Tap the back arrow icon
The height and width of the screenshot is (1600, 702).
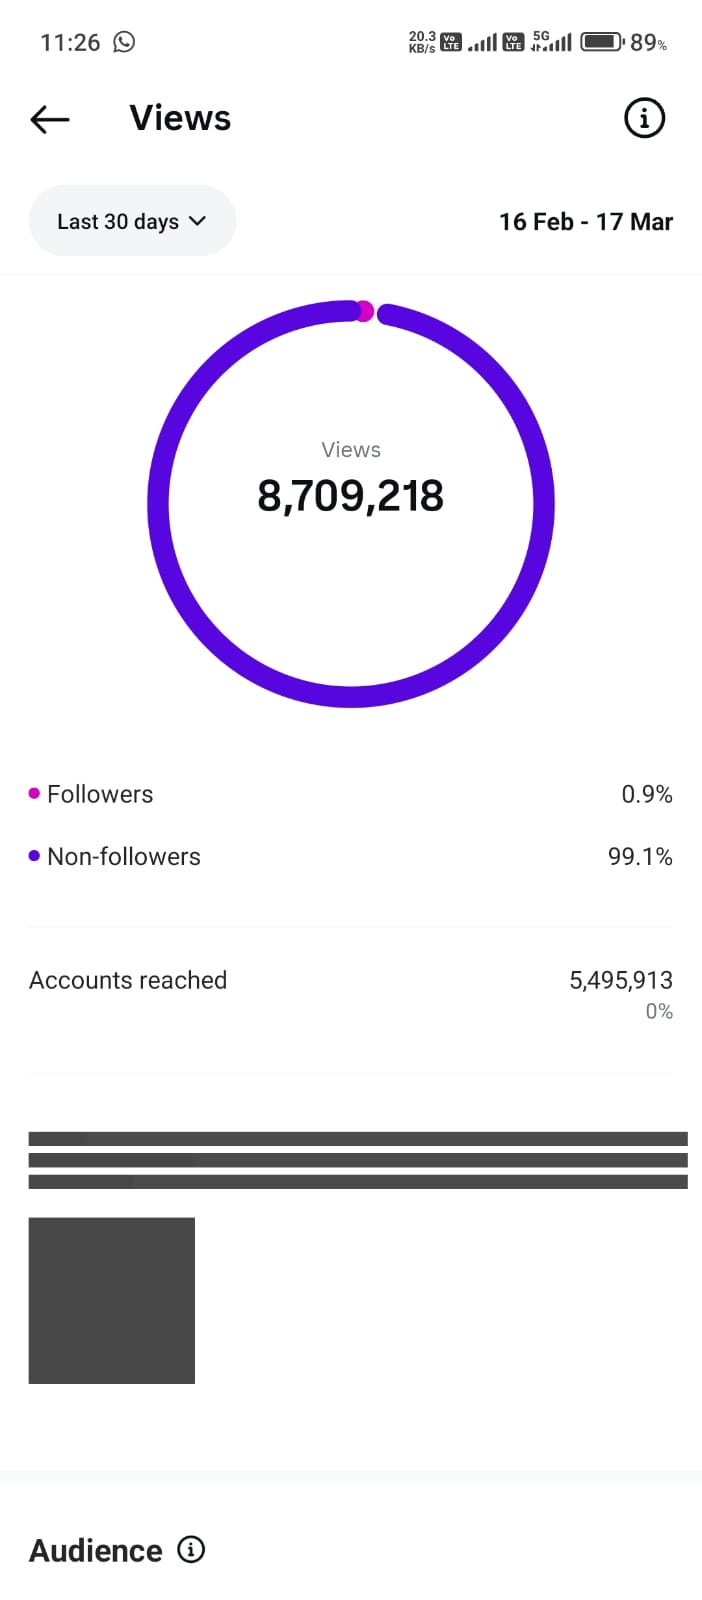click(50, 120)
